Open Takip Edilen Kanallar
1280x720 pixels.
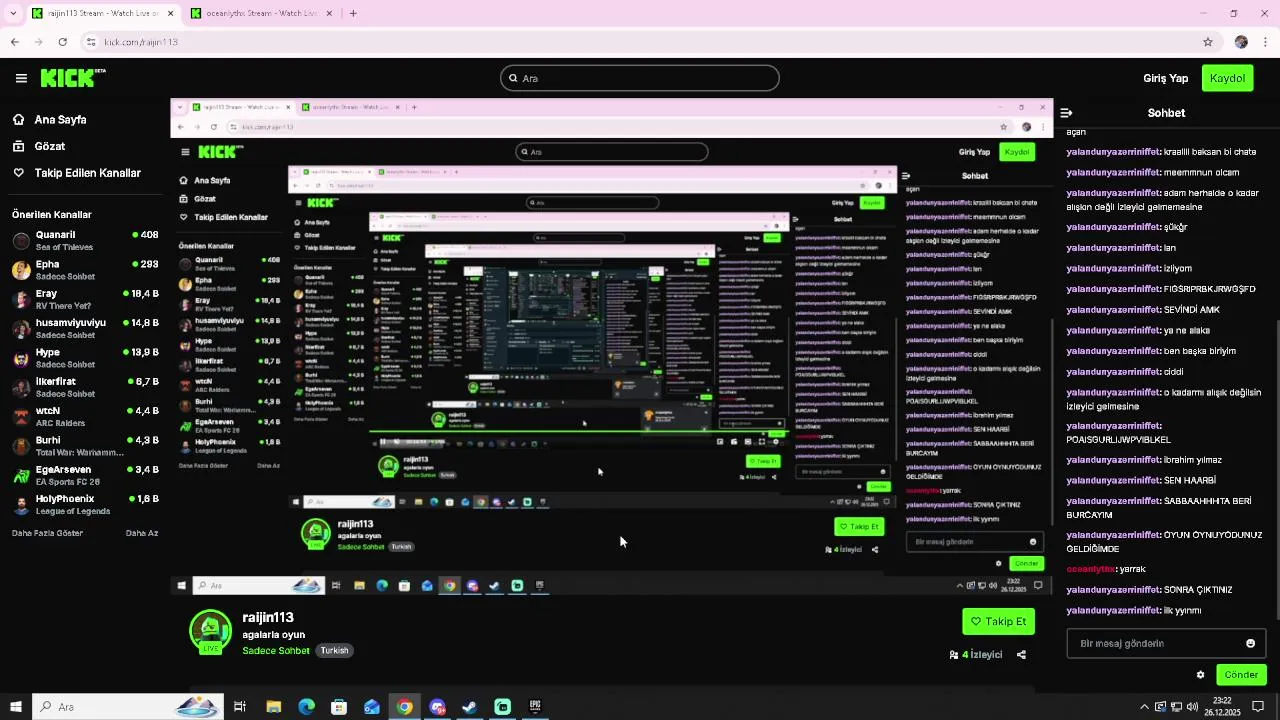pos(87,173)
